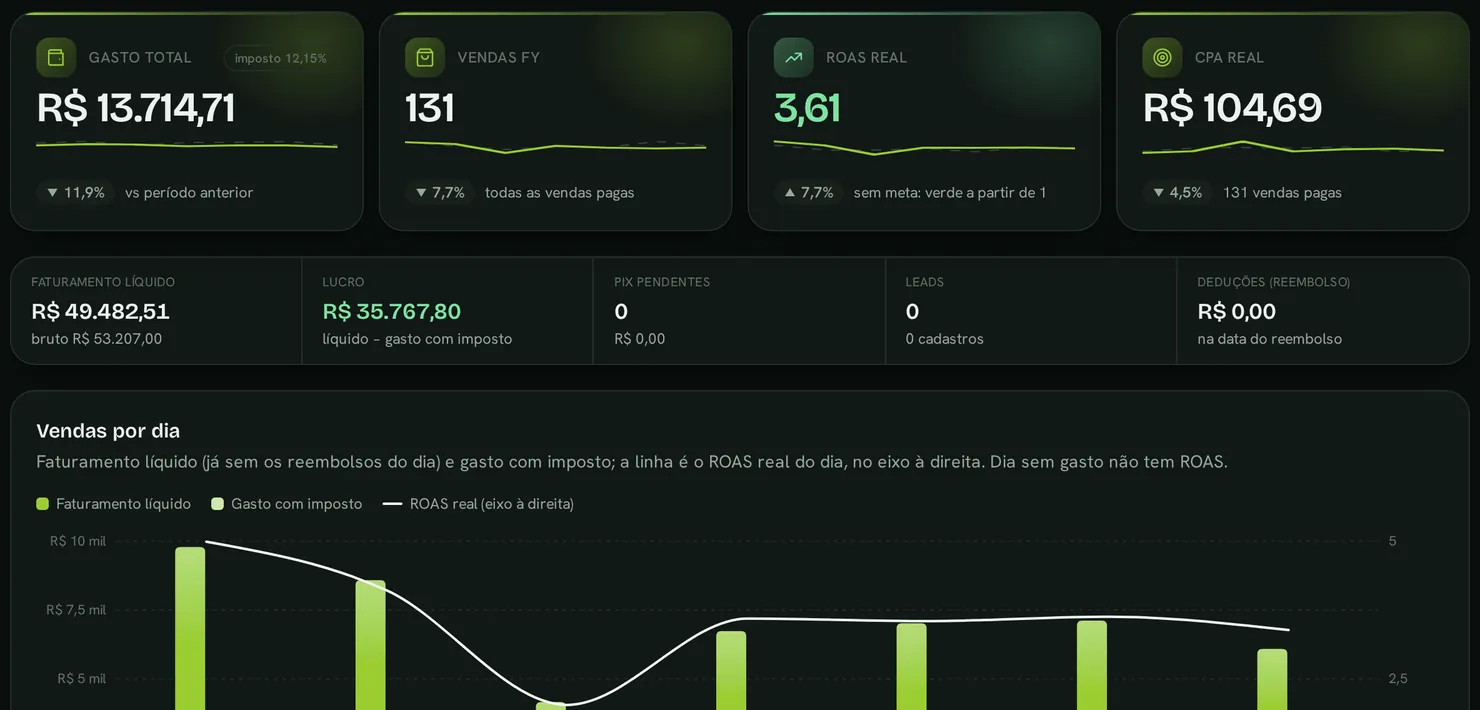The height and width of the screenshot is (710, 1480).
Task: Click the target icon in CPA Real card
Action: tap(1162, 57)
